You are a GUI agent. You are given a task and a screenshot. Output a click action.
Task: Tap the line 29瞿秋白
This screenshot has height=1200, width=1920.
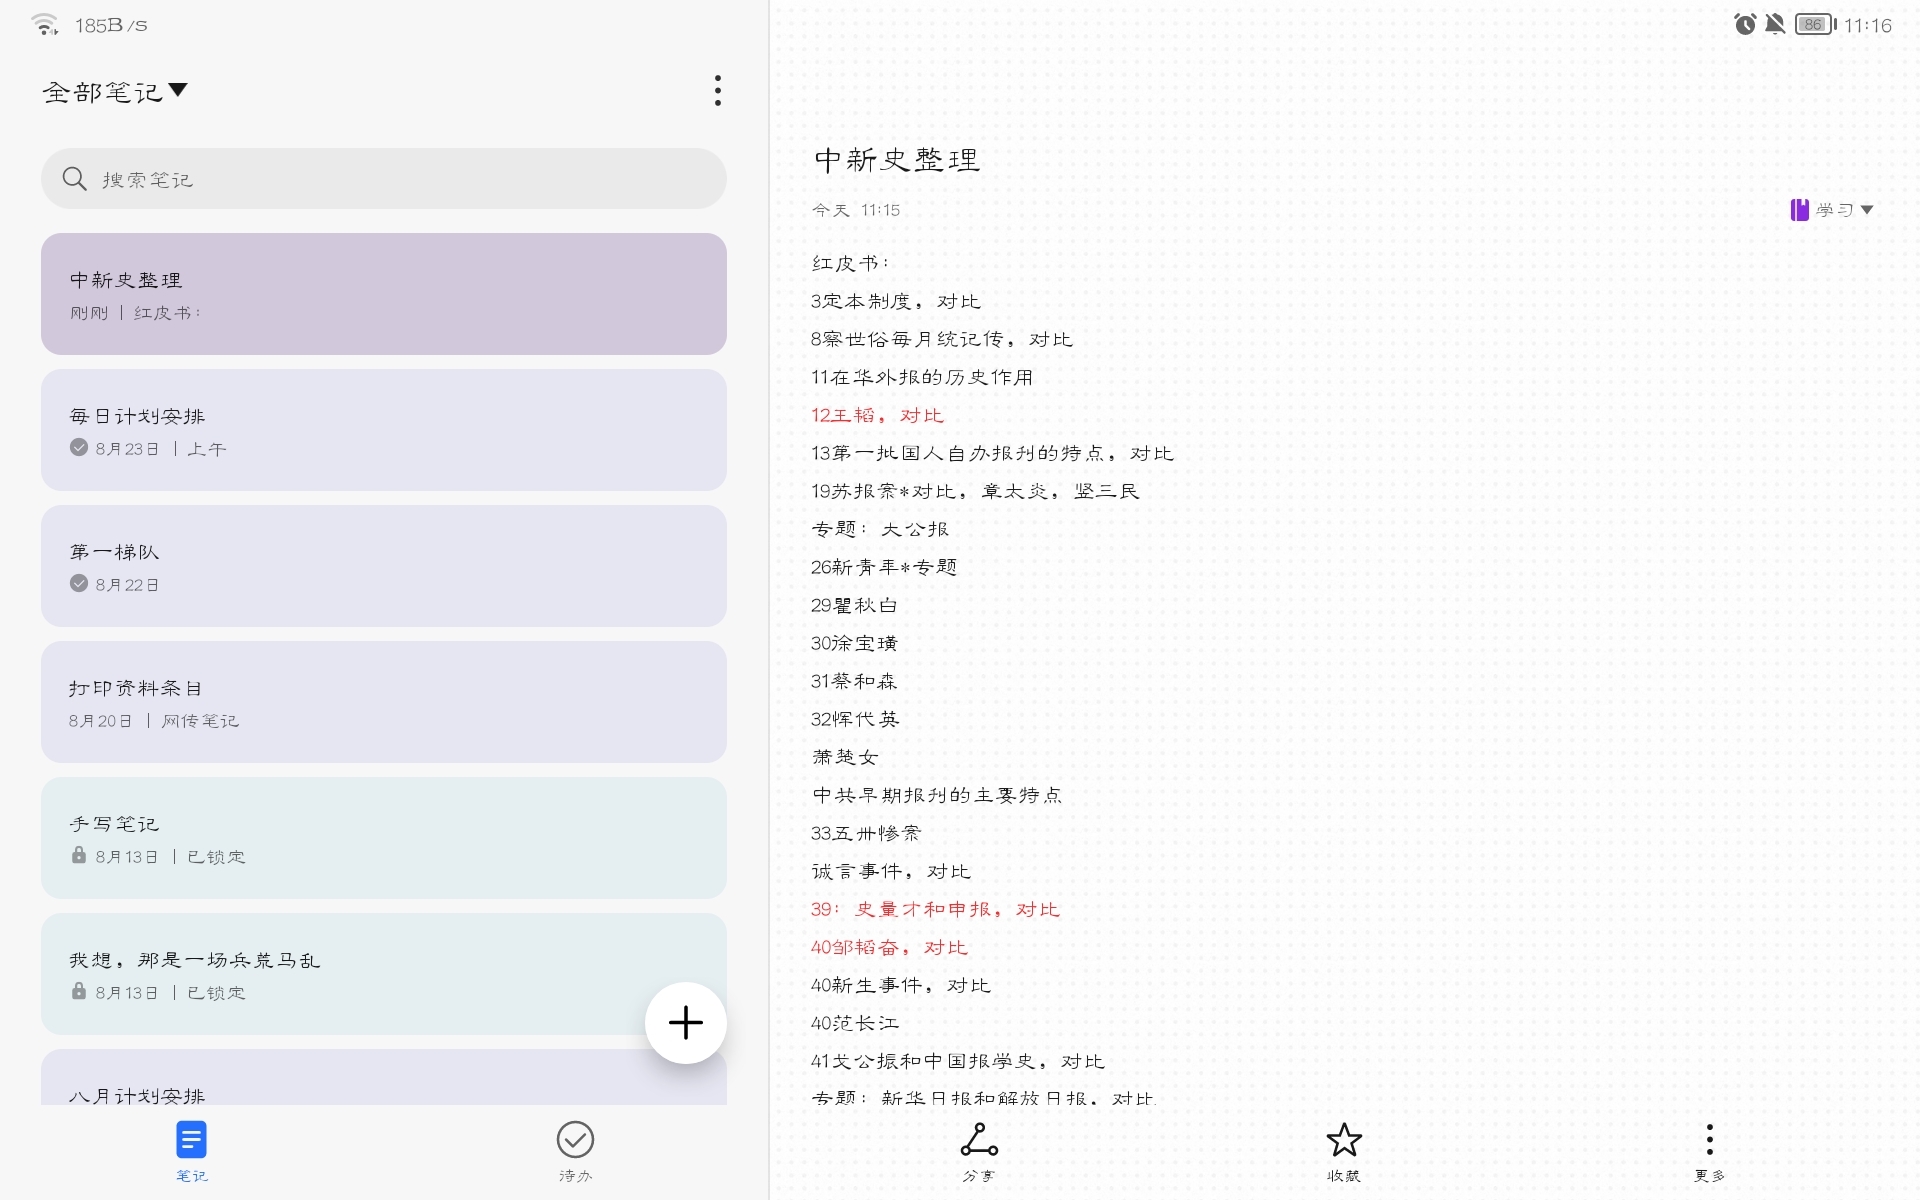854,605
